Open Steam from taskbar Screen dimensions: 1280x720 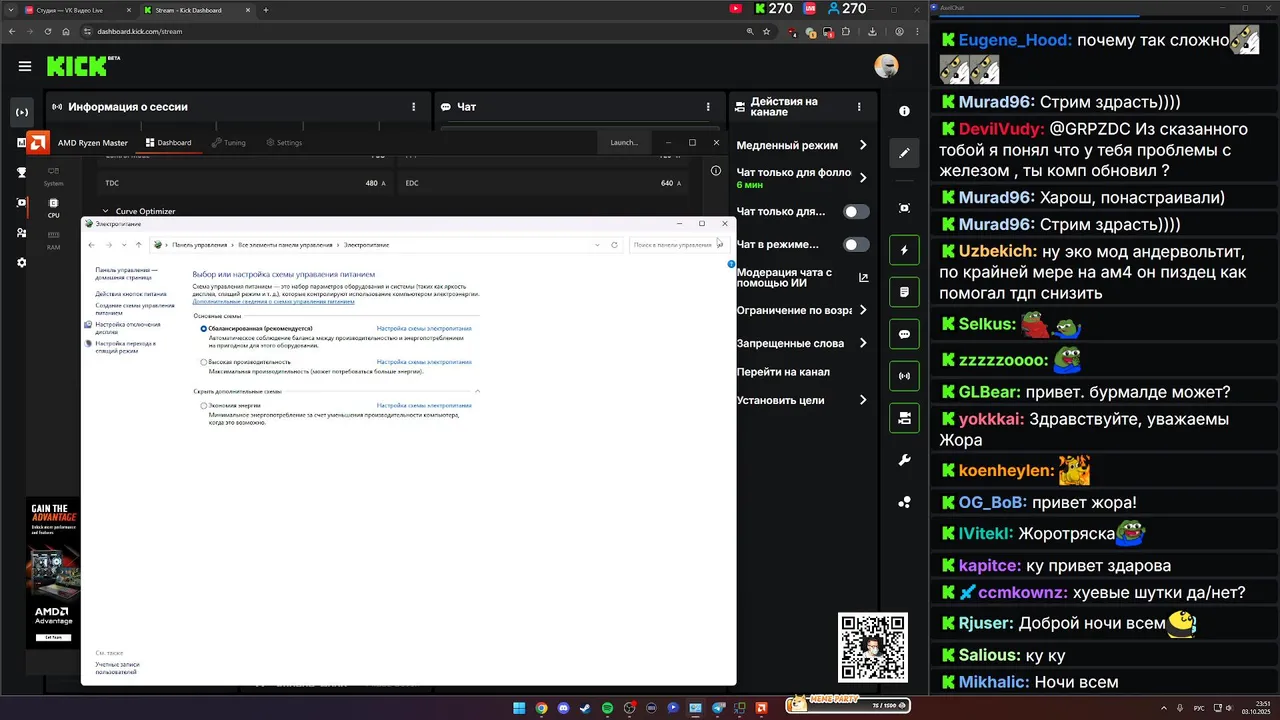pos(585,708)
